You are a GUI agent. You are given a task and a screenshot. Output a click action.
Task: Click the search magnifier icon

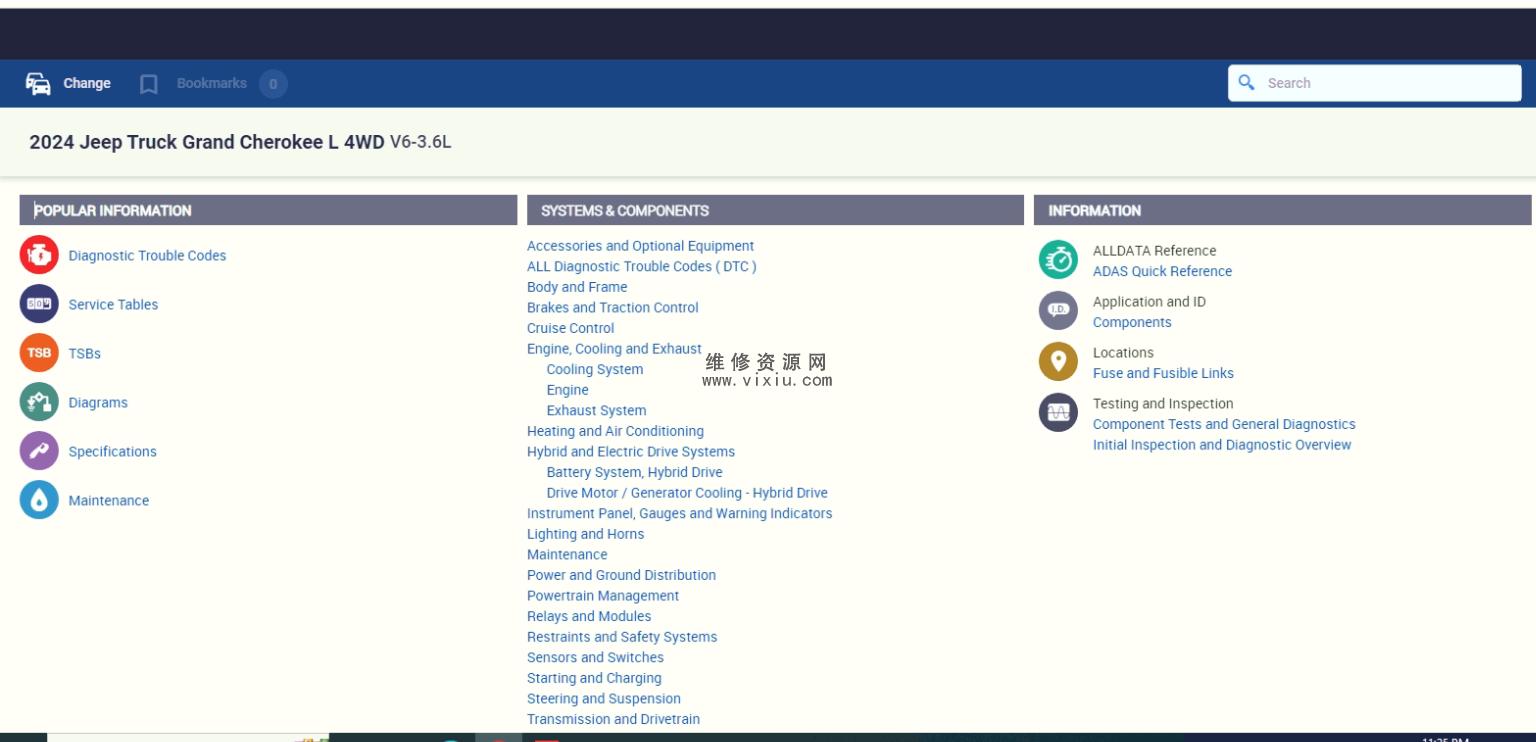click(1246, 83)
